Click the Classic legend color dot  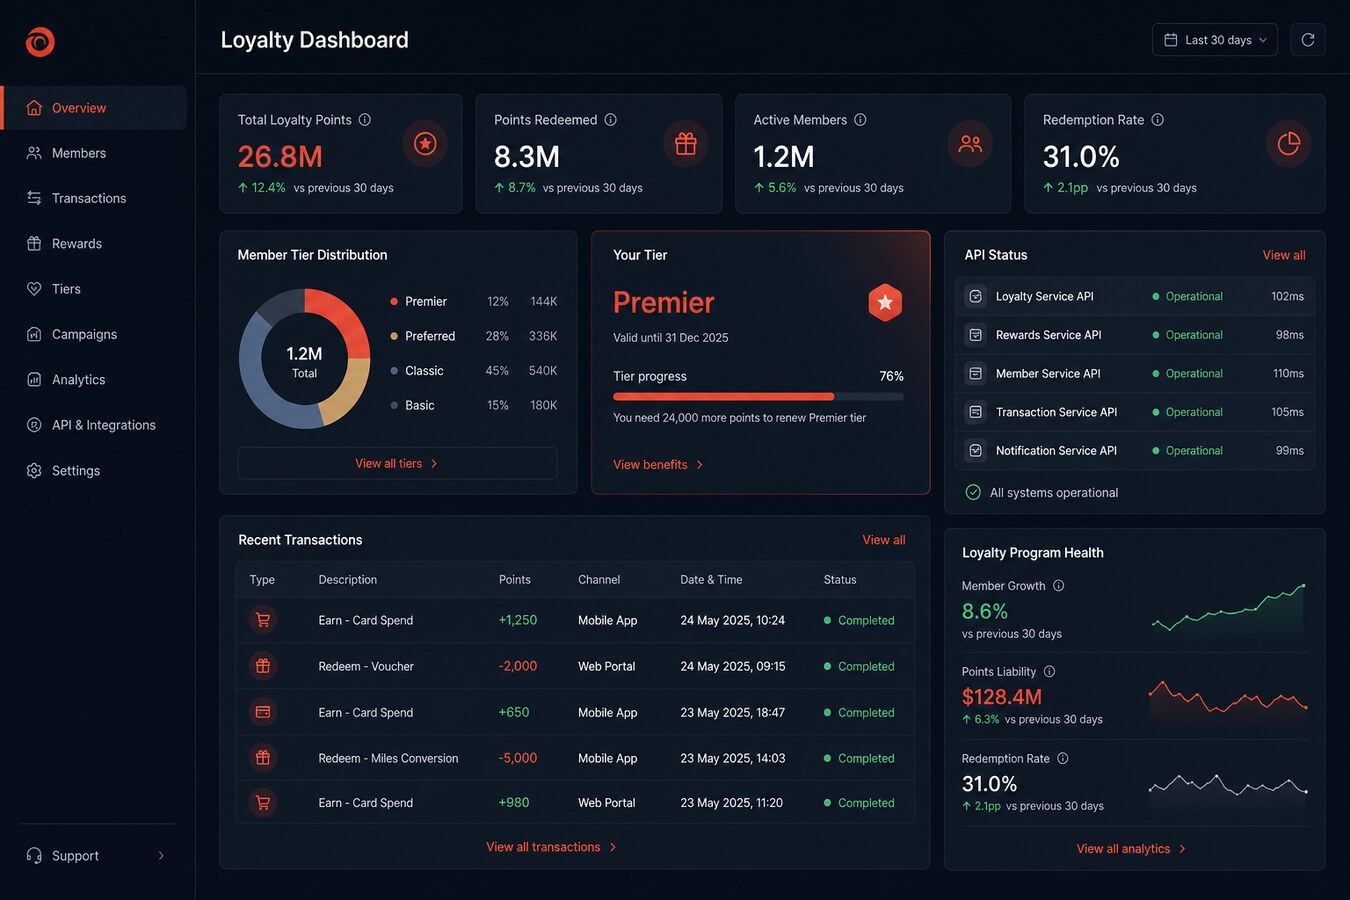394,371
